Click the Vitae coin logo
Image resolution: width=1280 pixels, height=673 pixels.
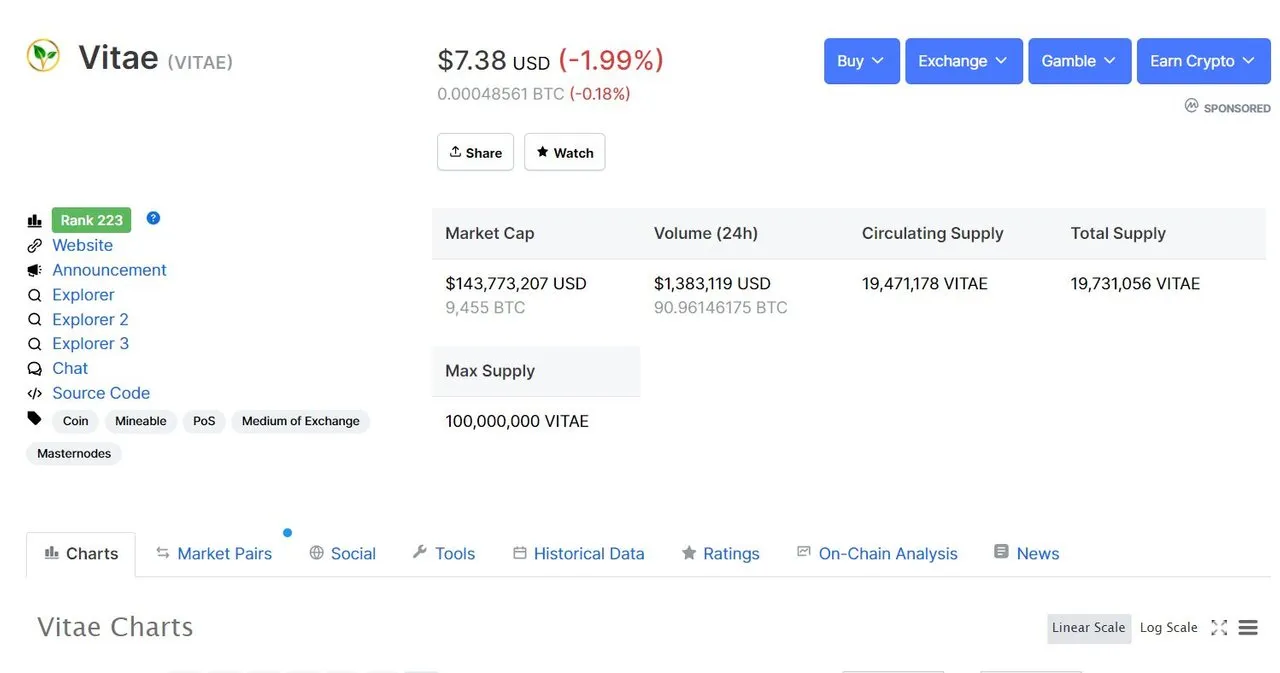[x=43, y=56]
